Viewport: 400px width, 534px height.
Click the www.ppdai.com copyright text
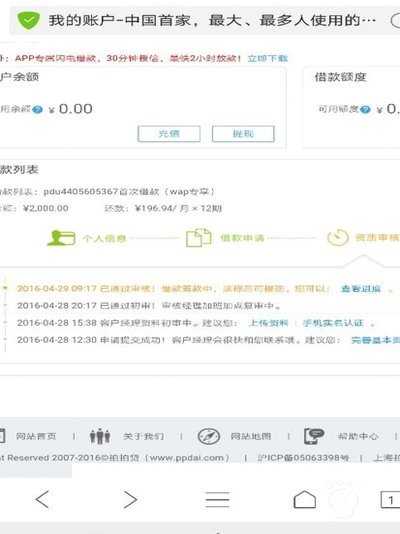point(187,458)
